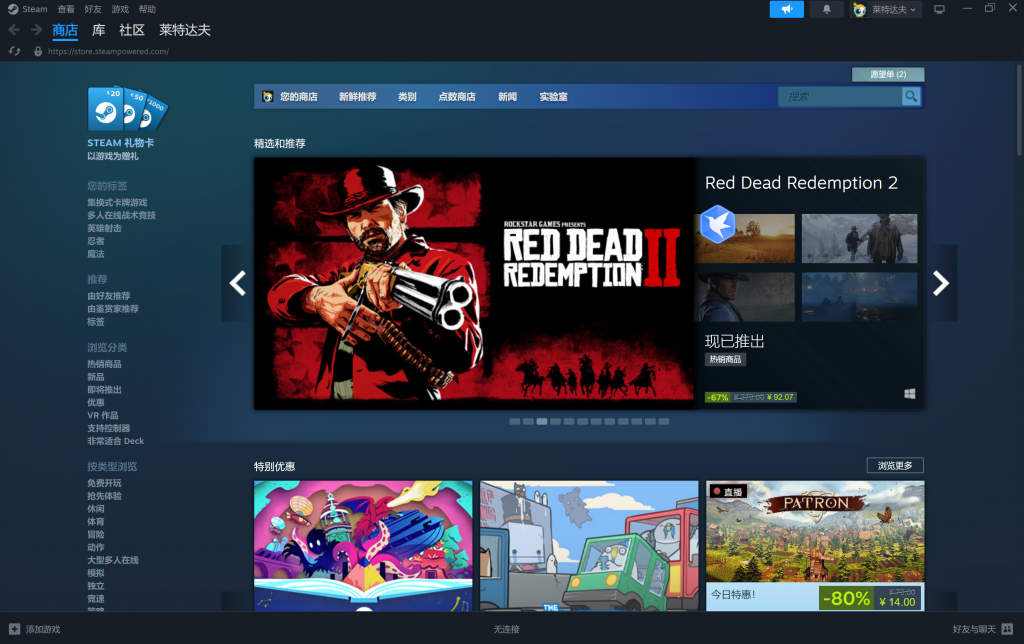Open the 莱特达夫 account dropdown
Viewport: 1024px width, 644px height.
click(886, 9)
